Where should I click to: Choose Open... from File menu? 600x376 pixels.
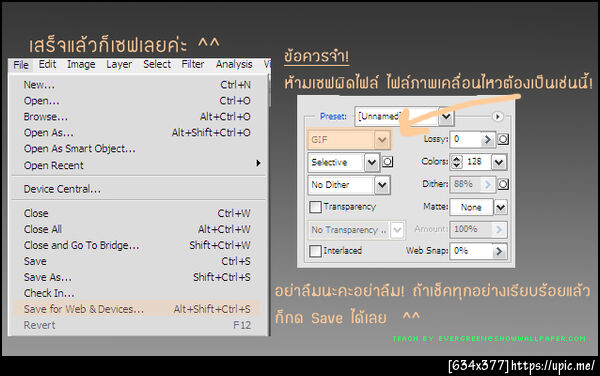(x=137, y=101)
